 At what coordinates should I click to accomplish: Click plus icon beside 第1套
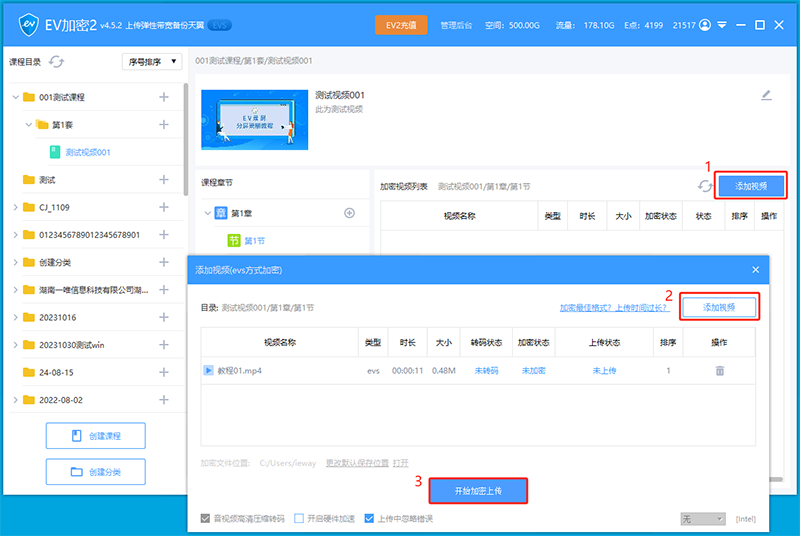pyautogui.click(x=164, y=124)
